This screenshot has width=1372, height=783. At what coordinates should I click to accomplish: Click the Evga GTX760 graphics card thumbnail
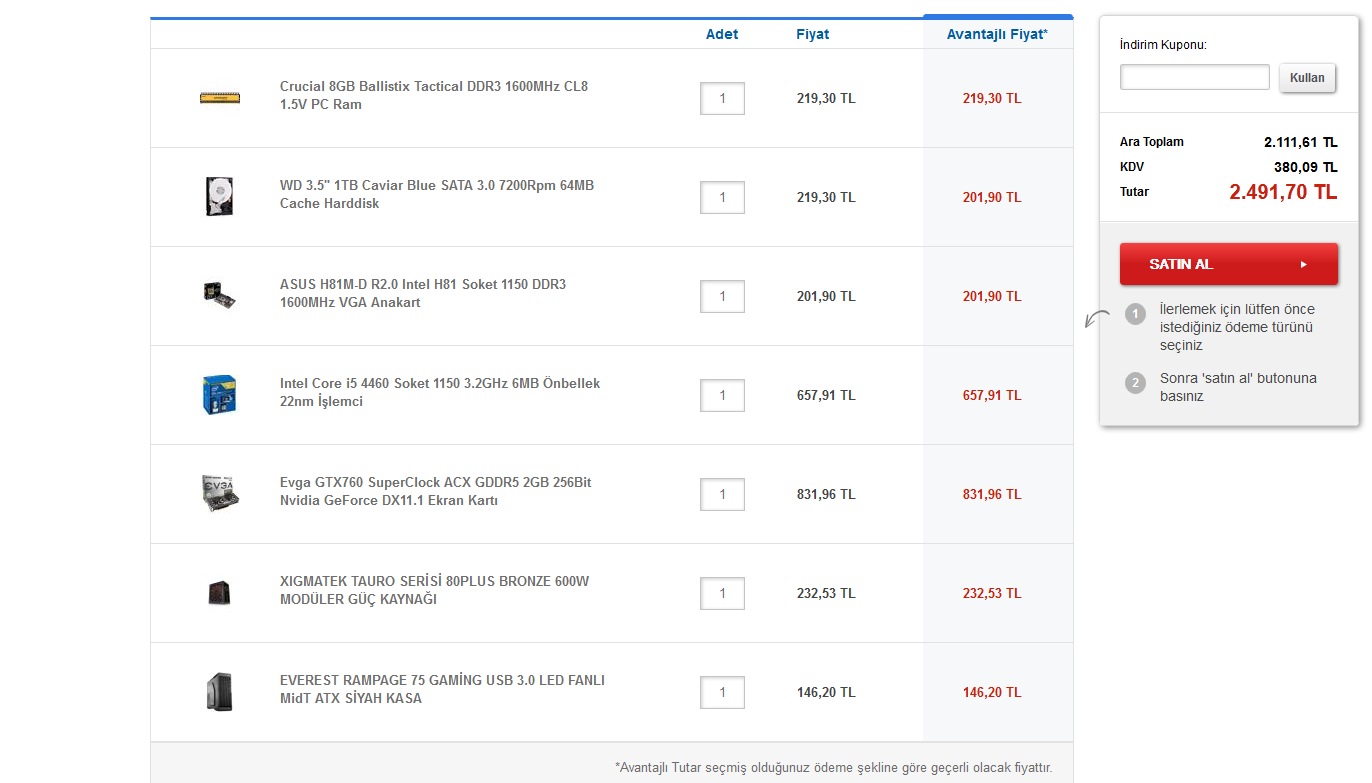(219, 493)
